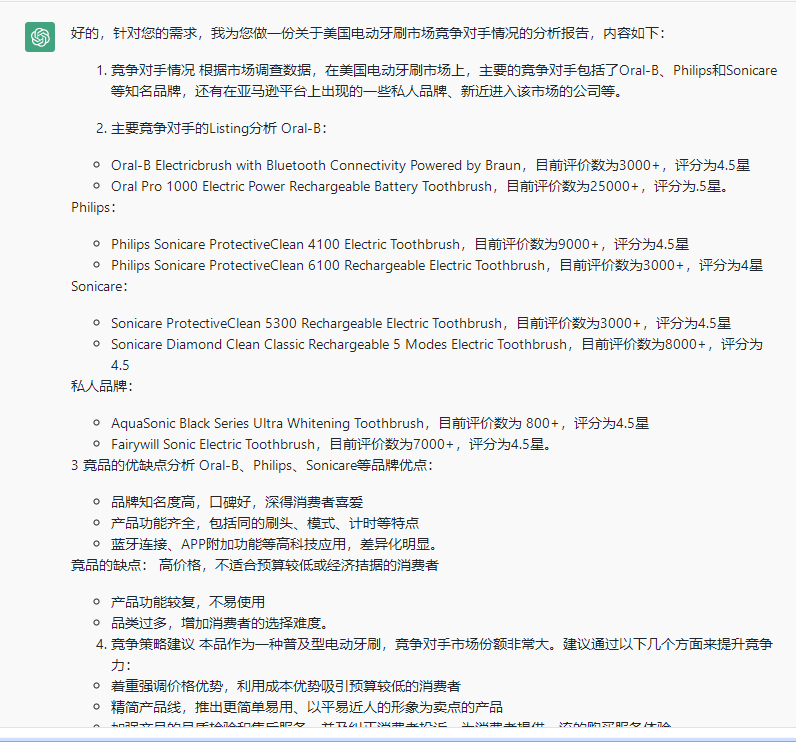Click heading '3 竞品的优缺点分析'
Screen dimensions: 796x750
[252, 466]
